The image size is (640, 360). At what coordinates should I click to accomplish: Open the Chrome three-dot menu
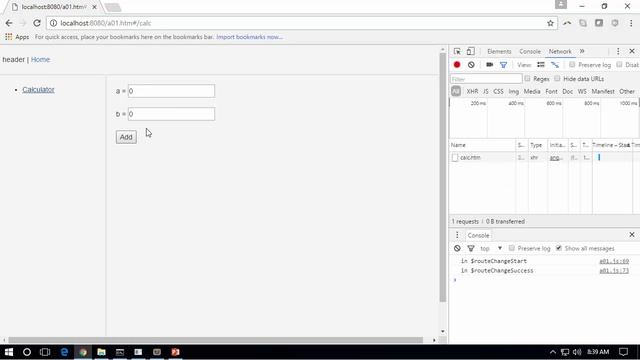(x=631, y=23)
